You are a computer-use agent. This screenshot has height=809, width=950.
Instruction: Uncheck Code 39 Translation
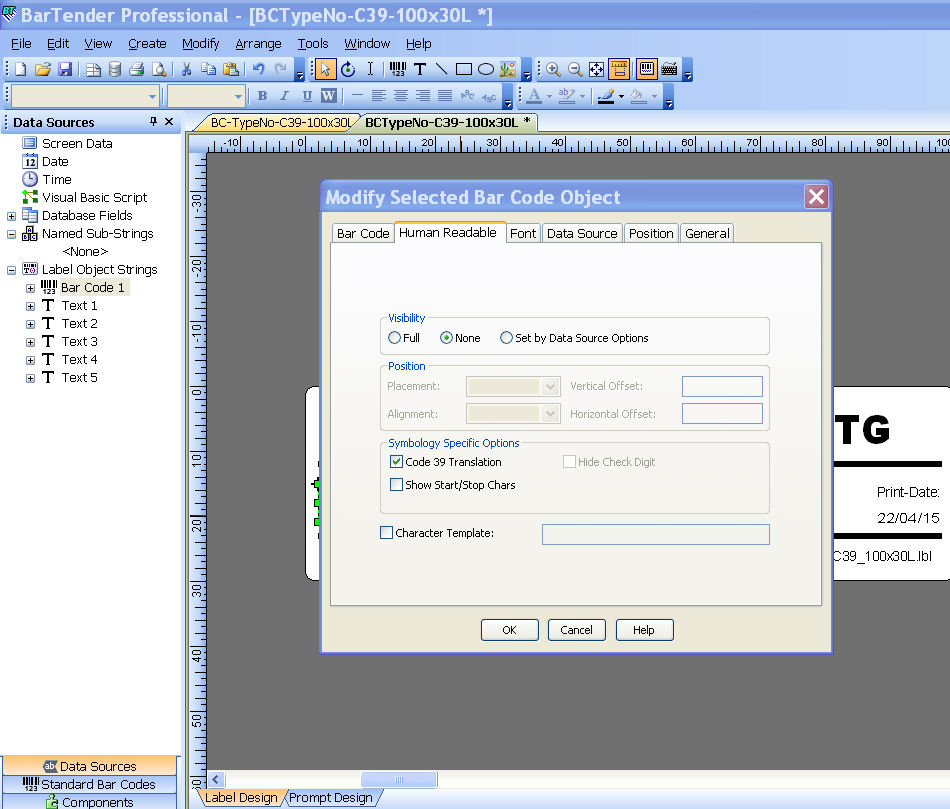[396, 462]
